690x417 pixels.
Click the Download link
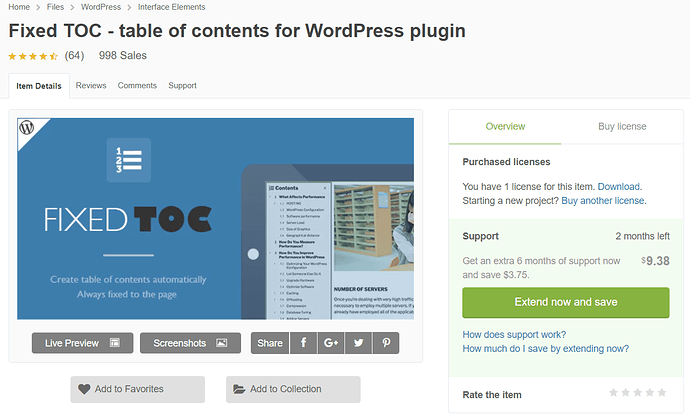click(619, 187)
